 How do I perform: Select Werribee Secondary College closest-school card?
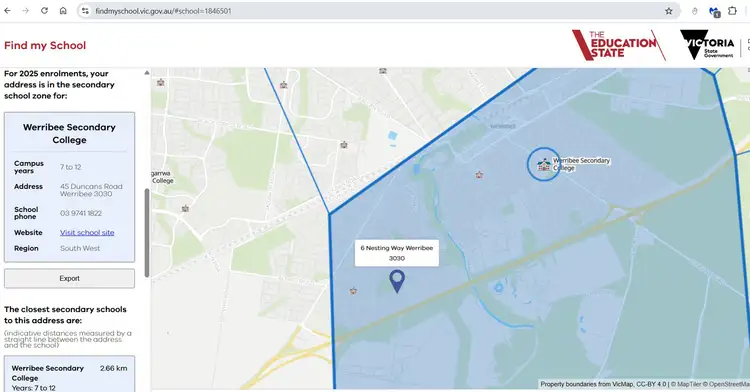[x=69, y=374]
